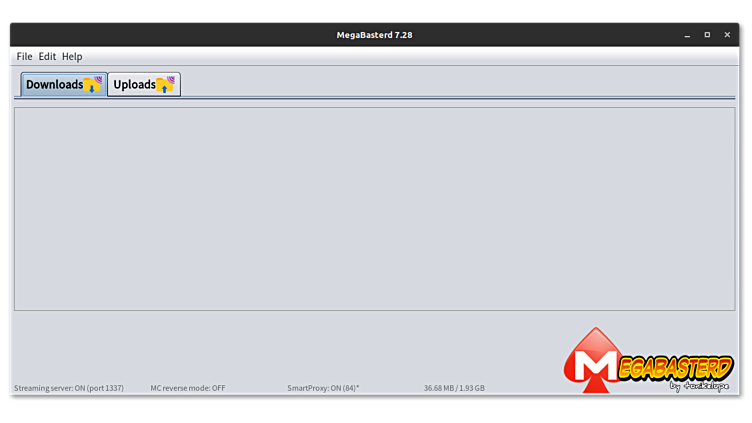Image resolution: width=752 pixels, height=423 pixels.
Task: Click the 'by tonikelope' signature graphic
Action: coord(700,386)
